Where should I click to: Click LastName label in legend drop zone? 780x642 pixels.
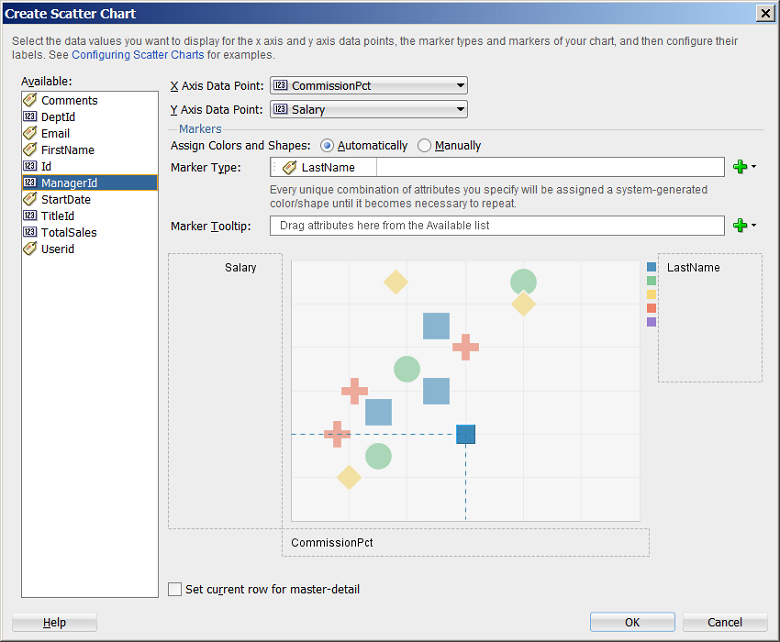pos(693,268)
